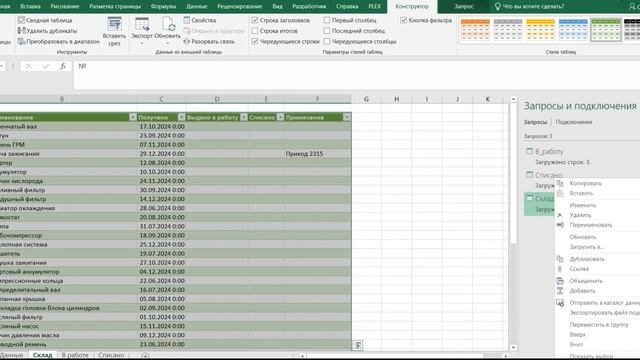Screen dimensions: 640x360
Task: Click the confirm checkmark in formula bar
Action: tap(46, 66)
